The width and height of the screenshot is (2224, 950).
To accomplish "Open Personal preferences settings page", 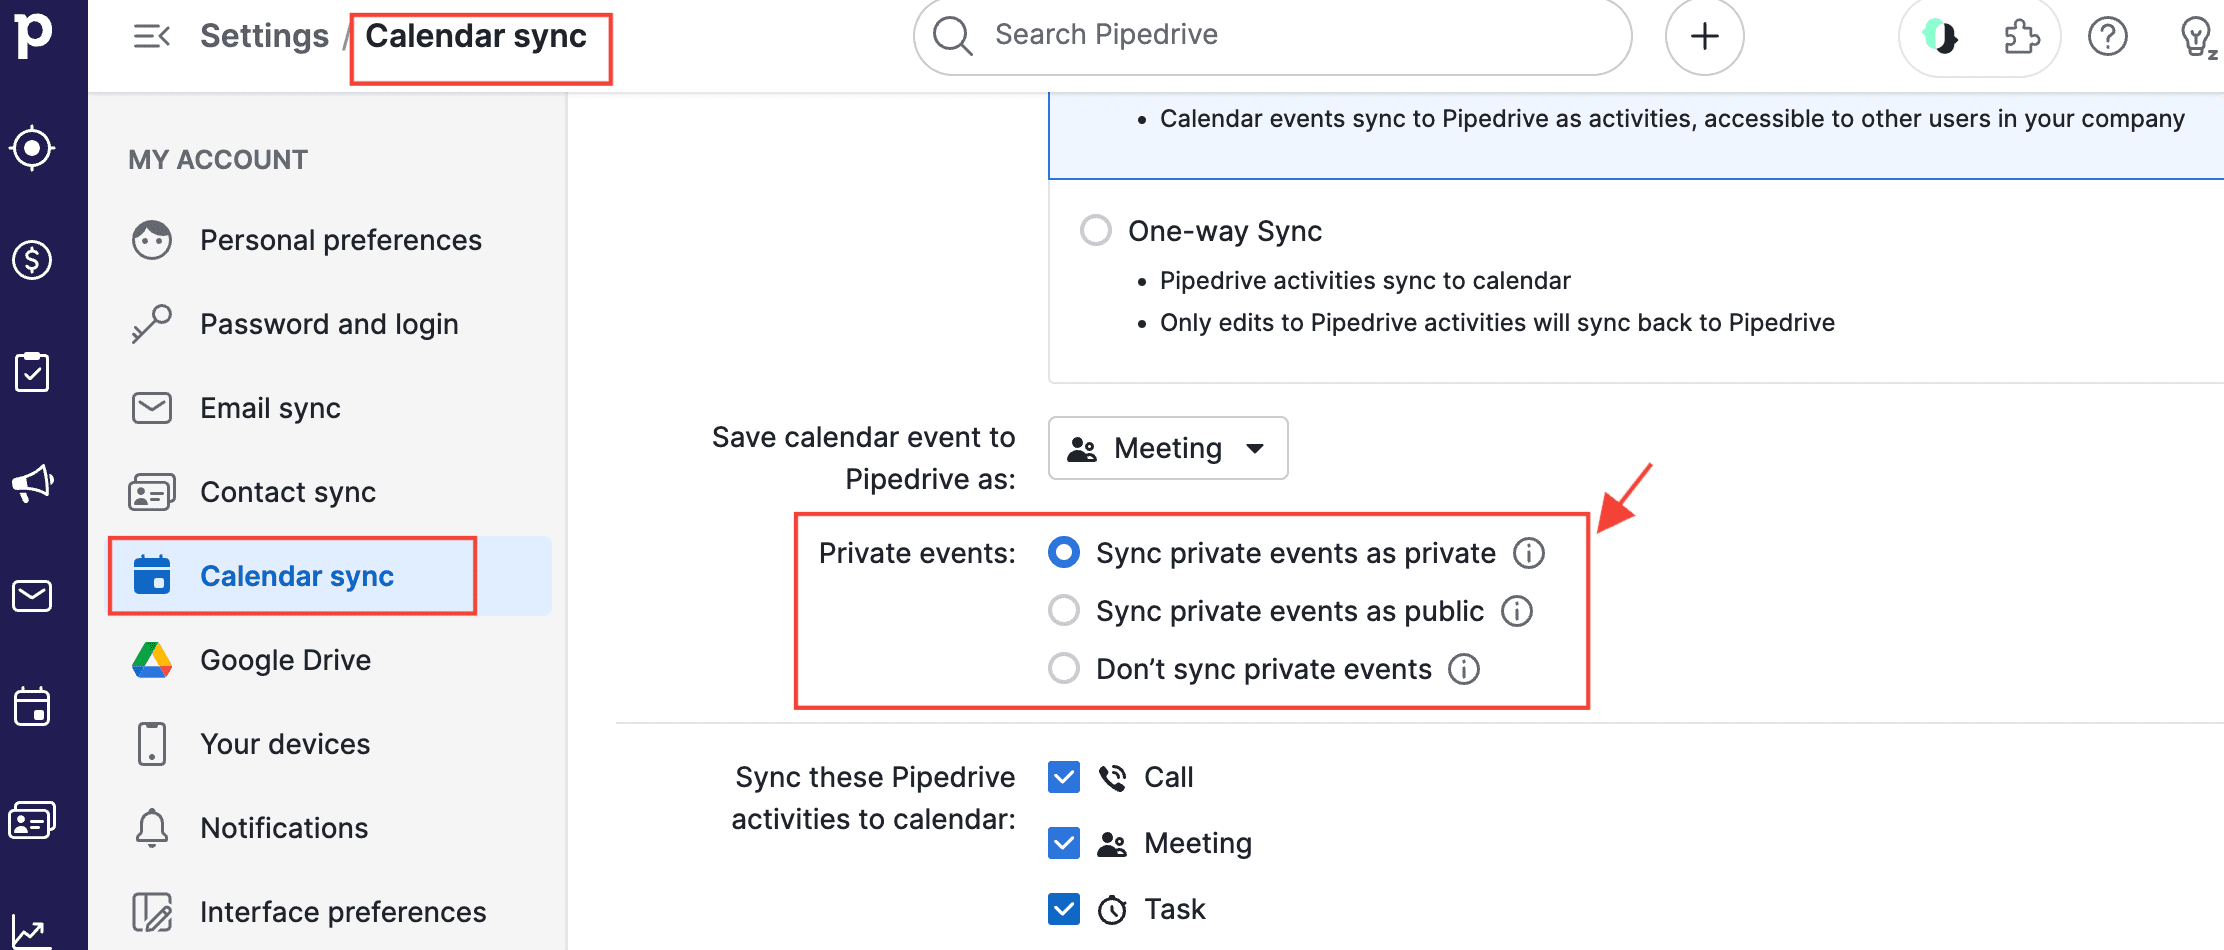I will pyautogui.click(x=340, y=240).
